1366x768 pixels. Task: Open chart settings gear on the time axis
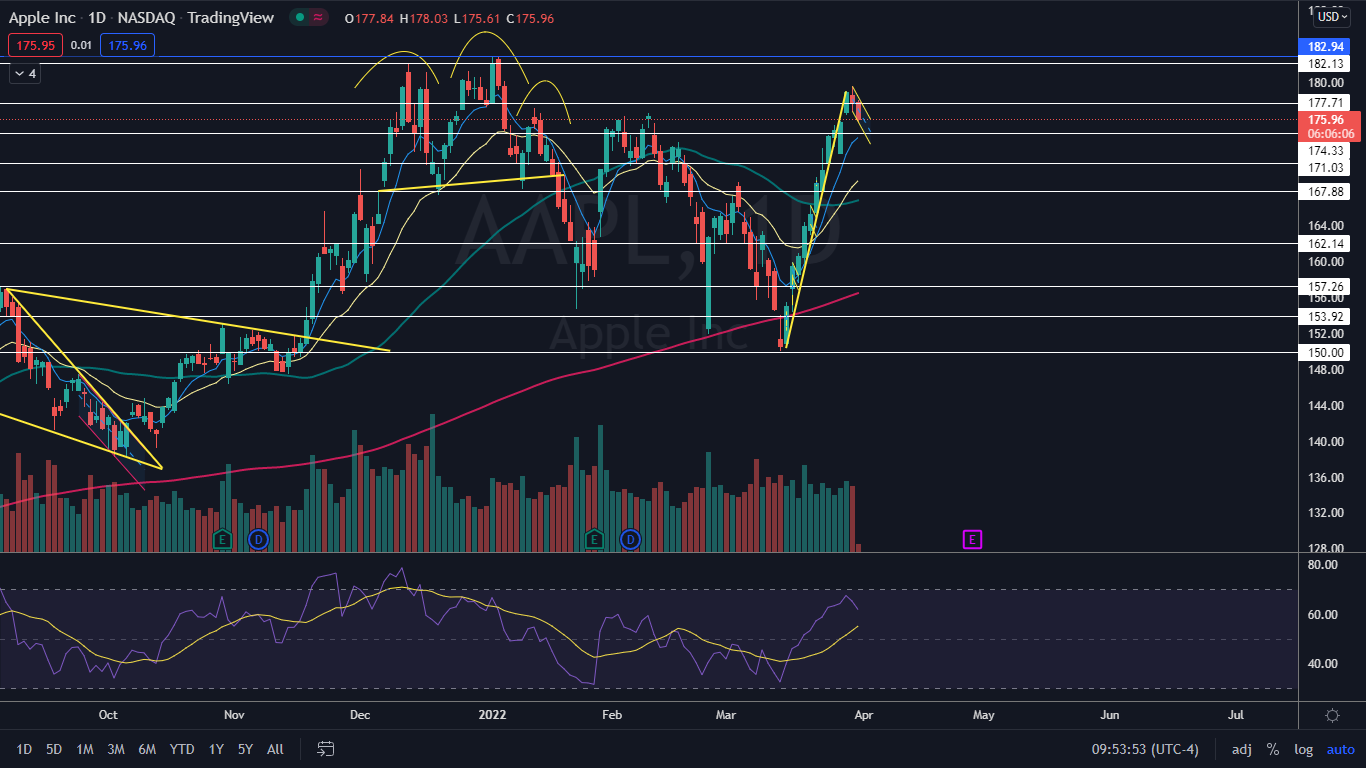coord(1332,715)
